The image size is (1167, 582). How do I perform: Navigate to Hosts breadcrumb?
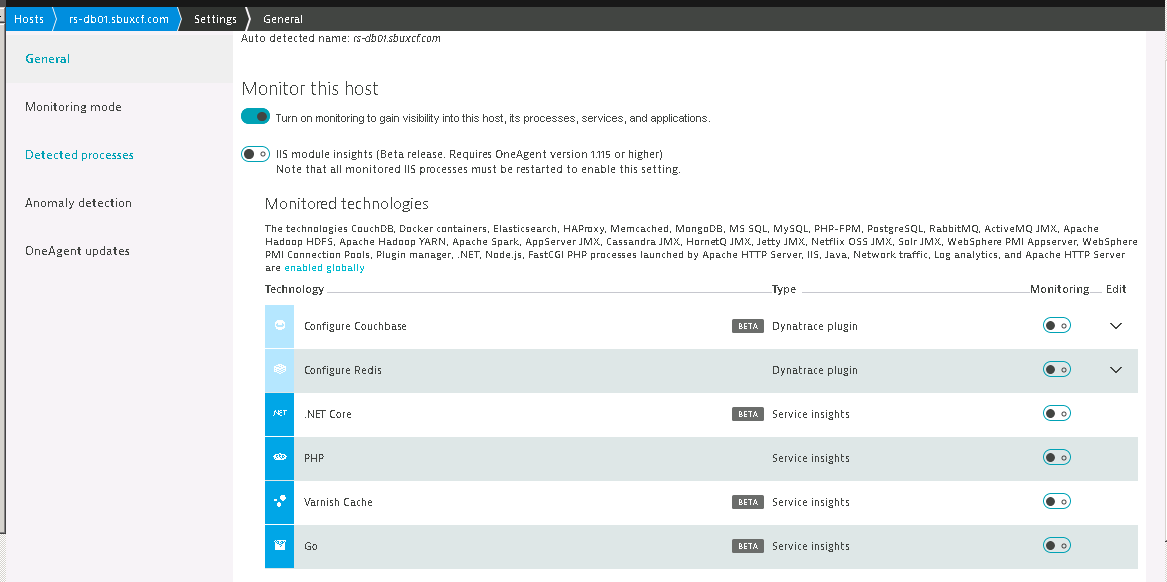(x=29, y=19)
